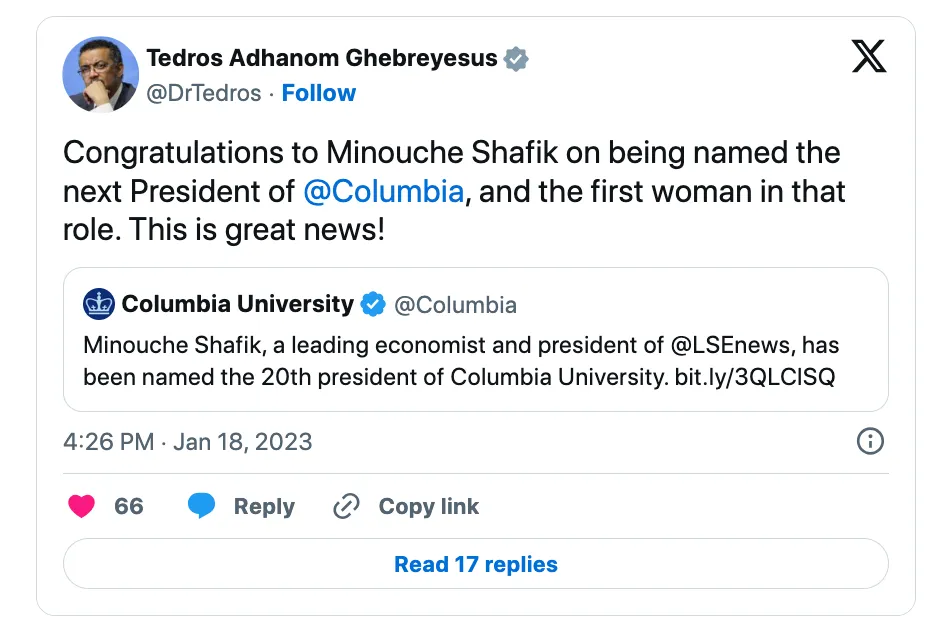Click the Reply label text
The image size is (936, 632).
pyautogui.click(x=264, y=506)
